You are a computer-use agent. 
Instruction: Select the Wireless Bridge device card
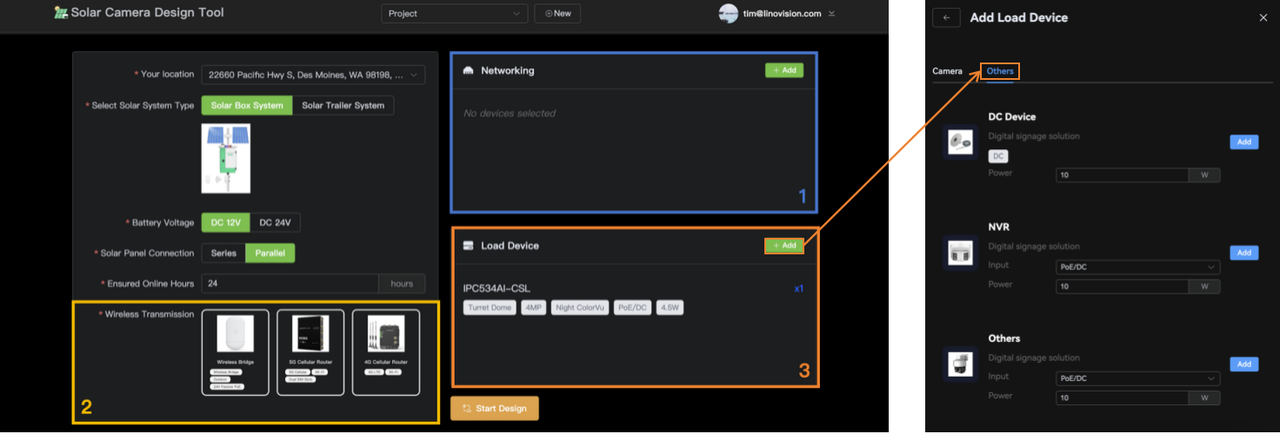(x=235, y=352)
